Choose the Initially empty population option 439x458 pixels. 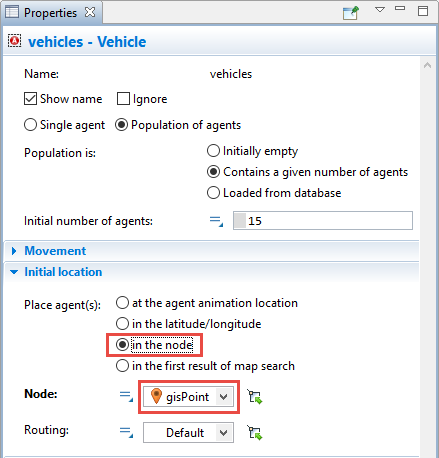tap(213, 151)
